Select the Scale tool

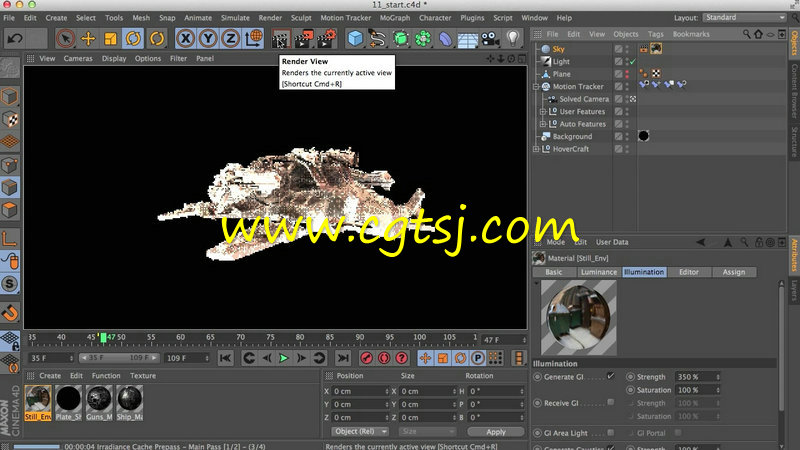110,38
